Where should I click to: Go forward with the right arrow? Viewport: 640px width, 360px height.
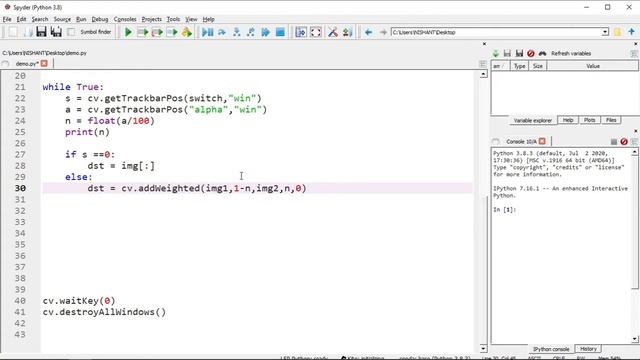pyautogui.click(x=383, y=32)
